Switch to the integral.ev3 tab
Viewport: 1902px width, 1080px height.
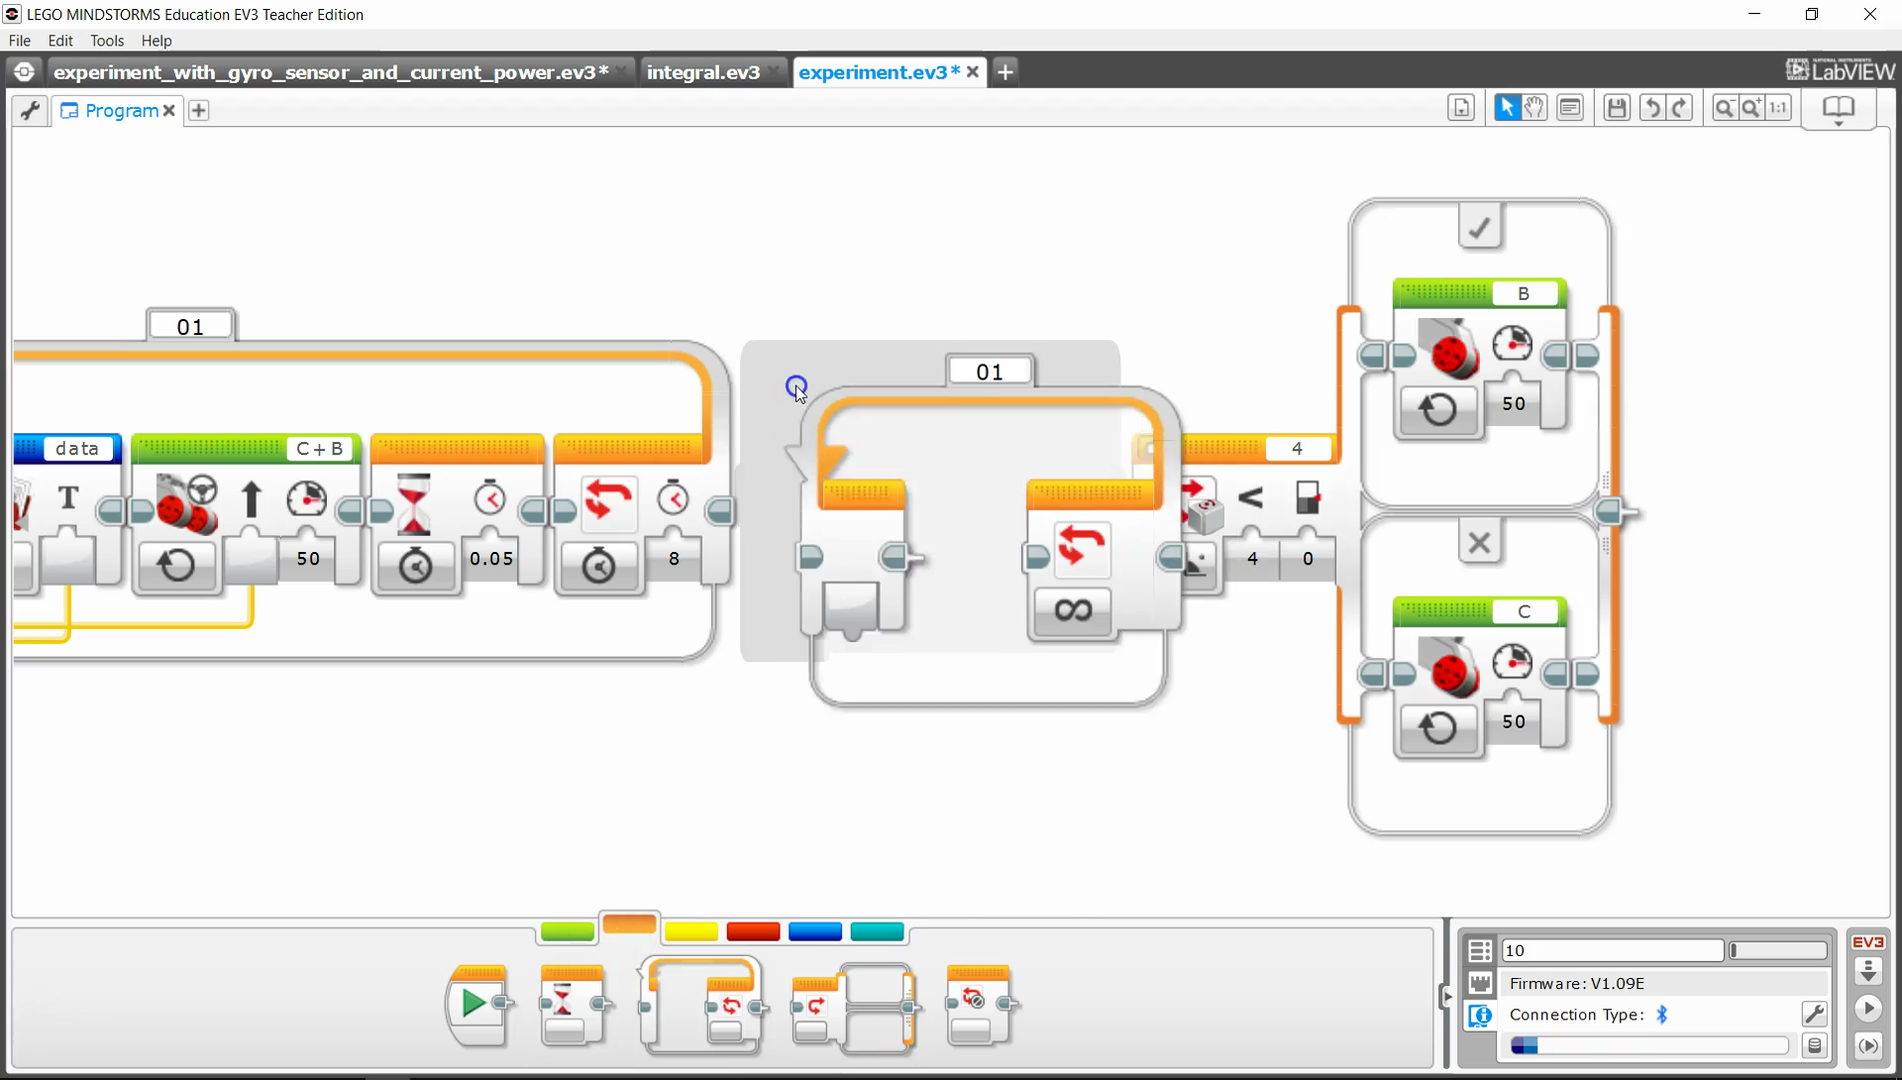703,71
